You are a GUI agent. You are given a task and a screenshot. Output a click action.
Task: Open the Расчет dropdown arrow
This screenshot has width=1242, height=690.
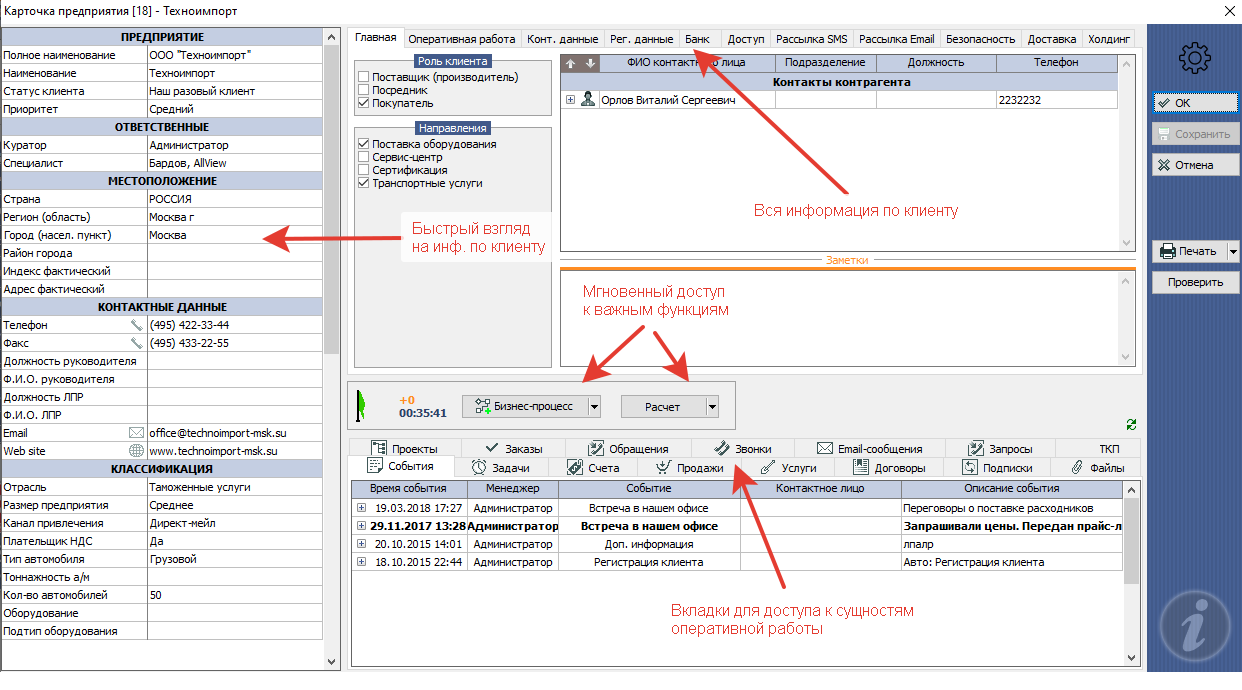coord(712,406)
